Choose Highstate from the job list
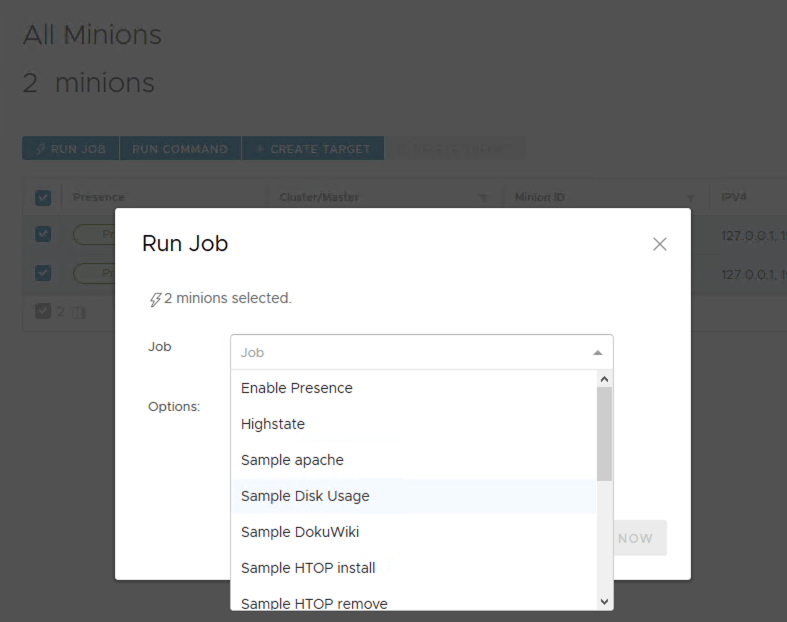Screen dimensions: 787x622 [x=273, y=424]
